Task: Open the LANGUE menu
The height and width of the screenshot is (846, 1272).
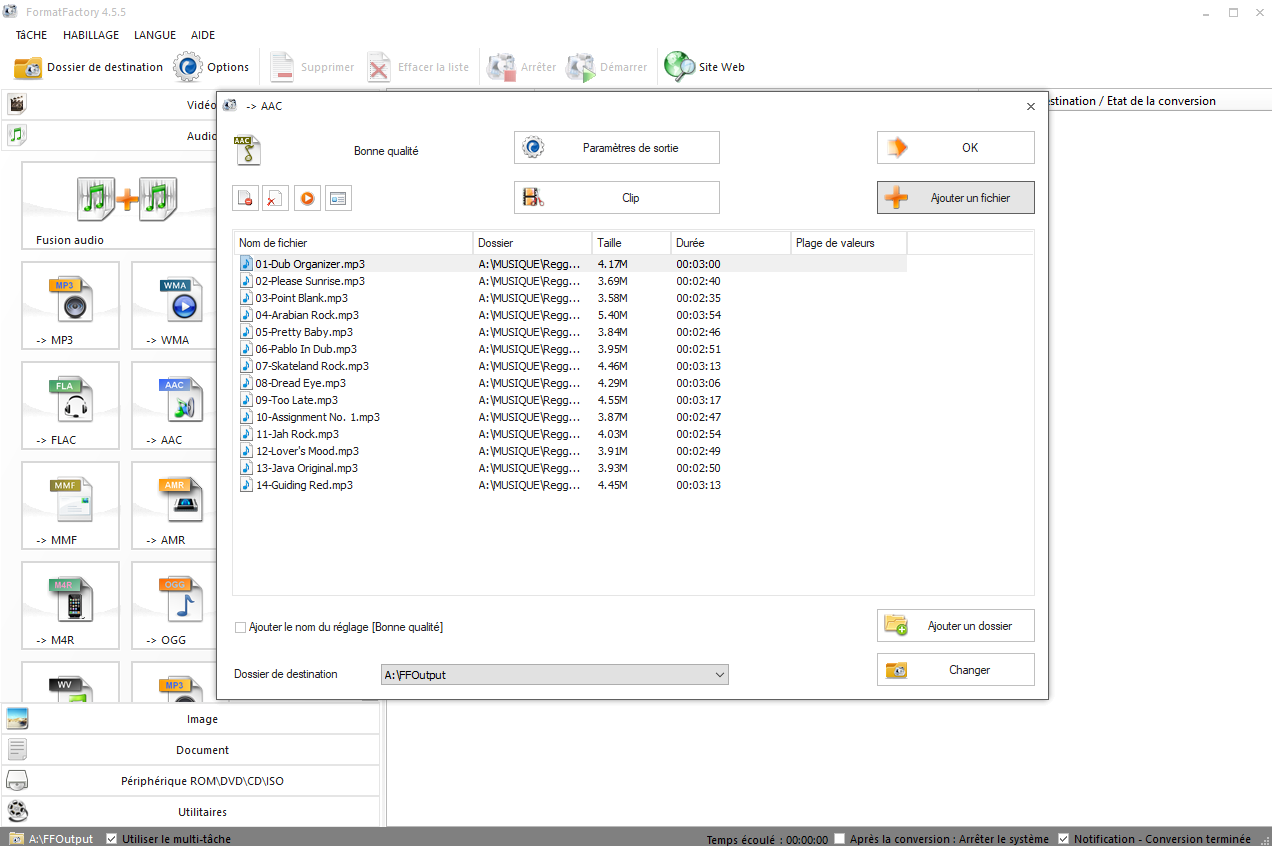Action: pos(155,35)
